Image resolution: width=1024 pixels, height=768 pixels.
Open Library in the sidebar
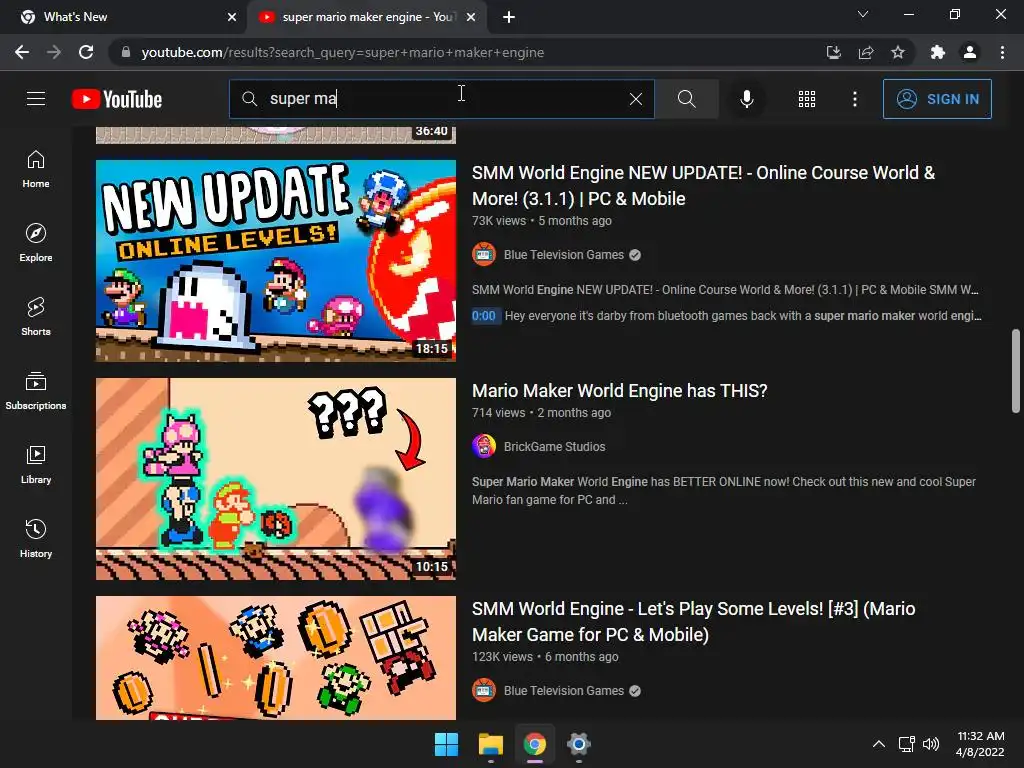(36, 464)
